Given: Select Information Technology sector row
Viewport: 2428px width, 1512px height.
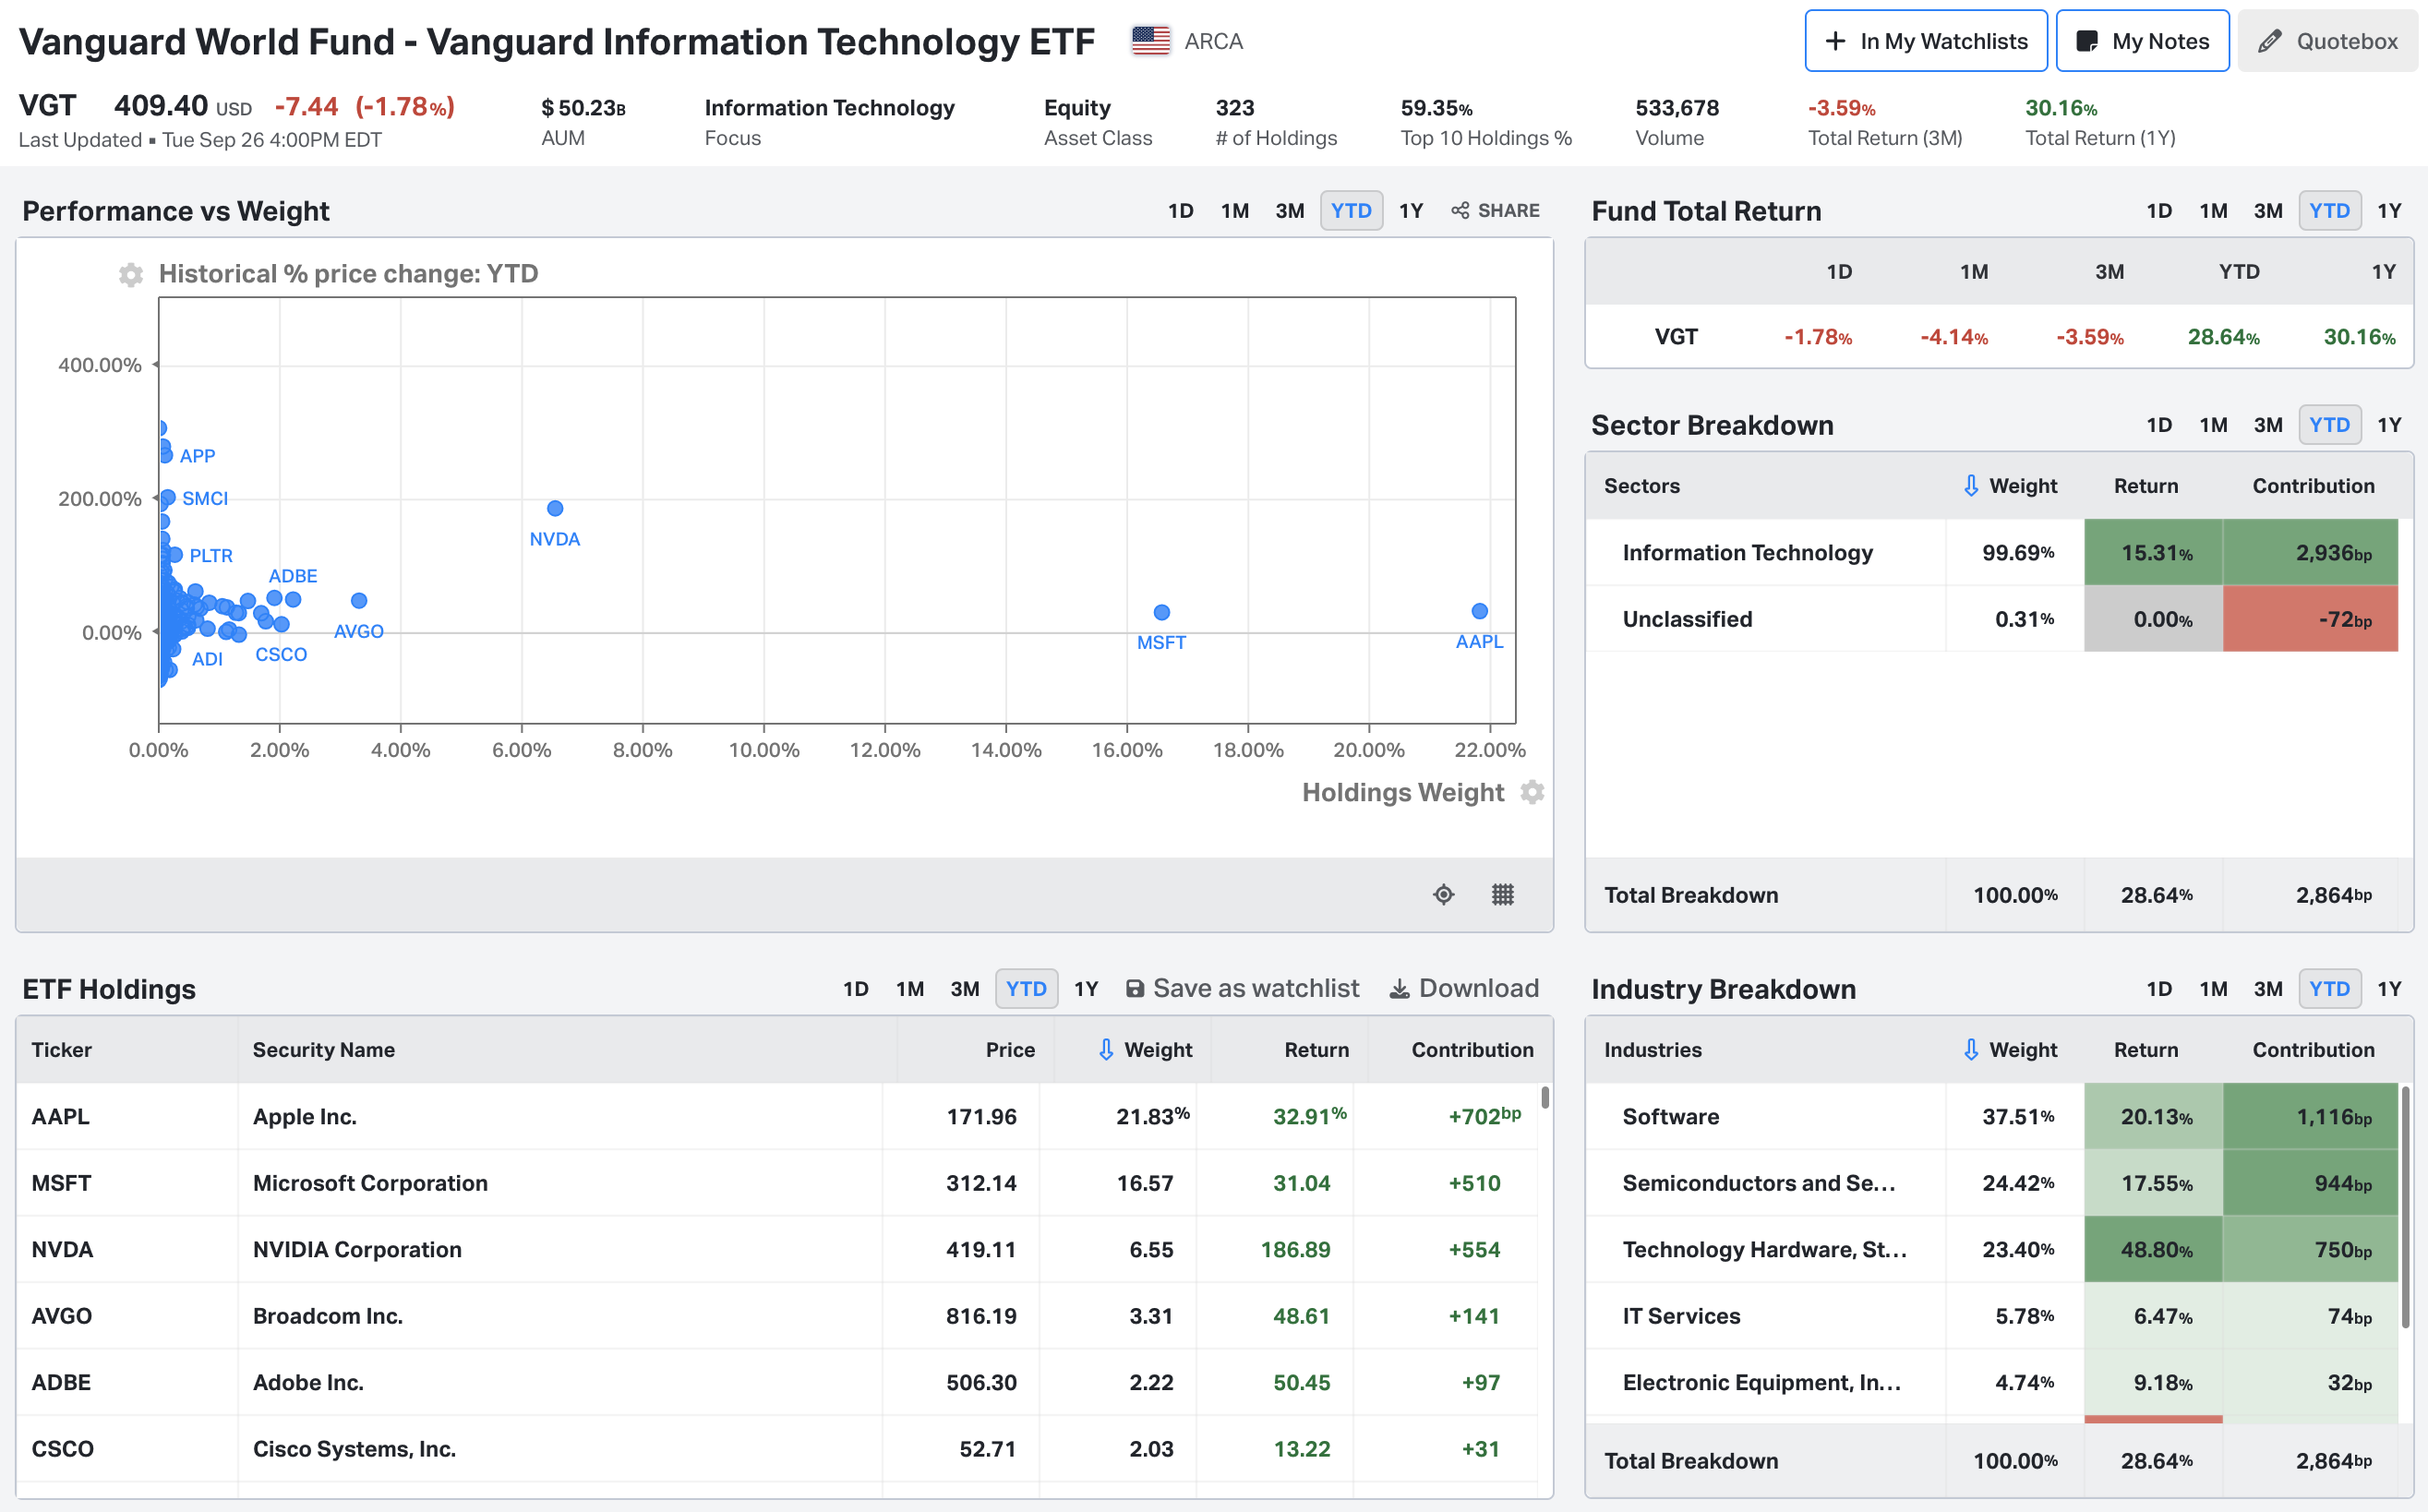Looking at the screenshot, I should 1992,552.
